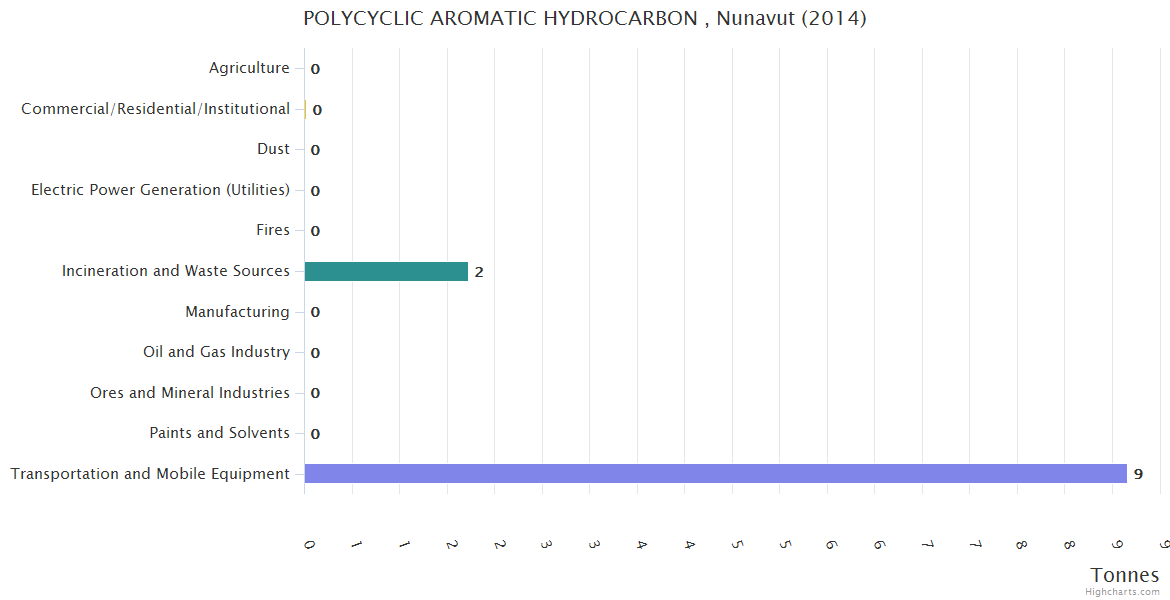Click Electric Power Generation (Utilities) label
The width and height of the screenshot is (1170, 600).
coord(160,190)
